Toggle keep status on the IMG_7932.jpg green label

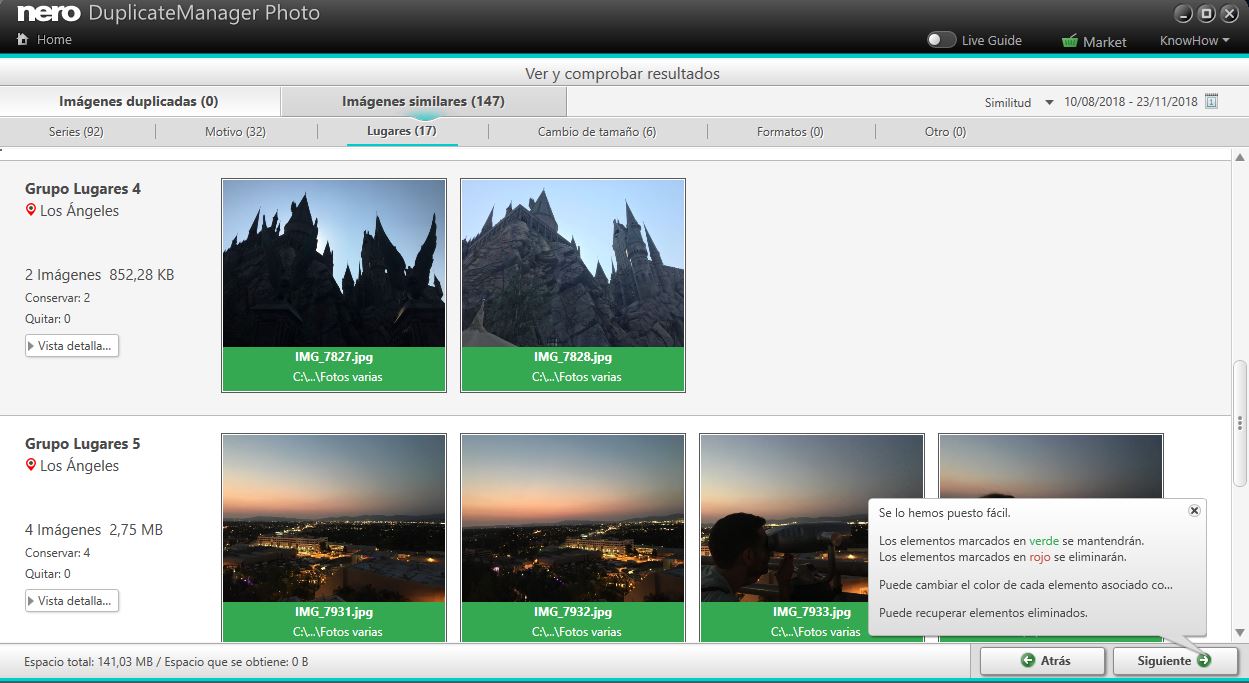(x=572, y=621)
